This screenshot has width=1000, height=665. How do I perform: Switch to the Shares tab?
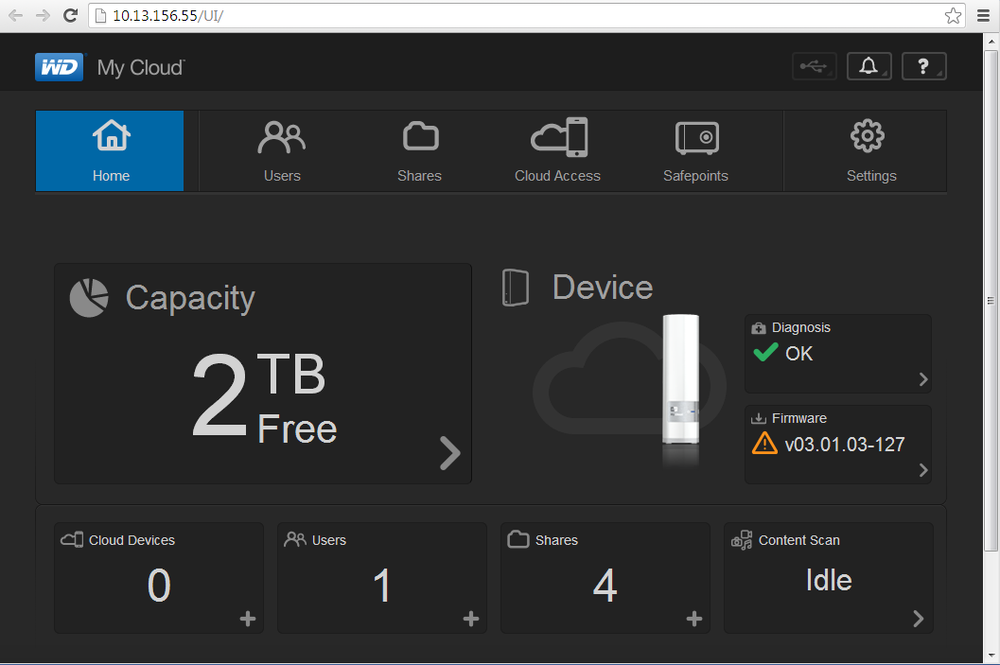coord(420,151)
